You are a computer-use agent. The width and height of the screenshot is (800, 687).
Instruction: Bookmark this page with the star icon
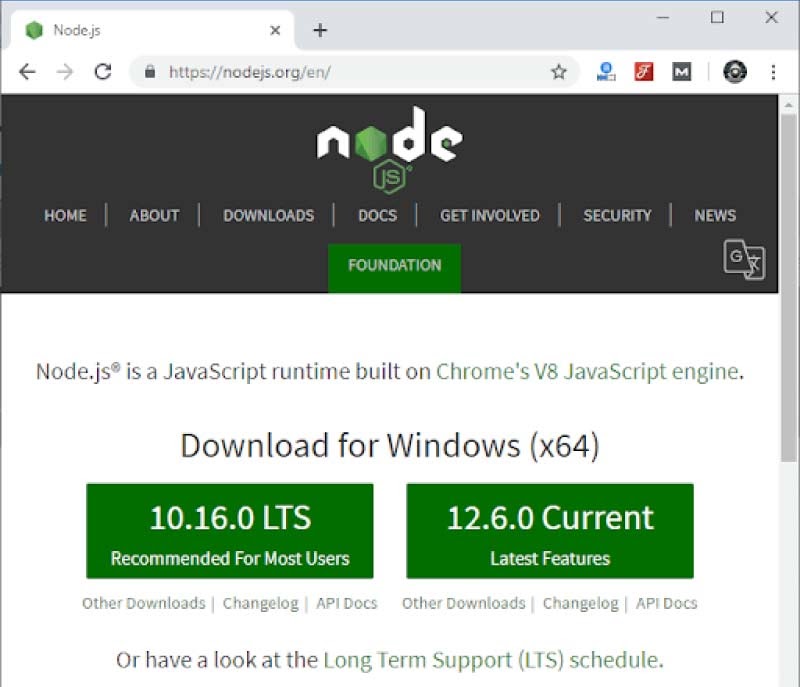[559, 72]
